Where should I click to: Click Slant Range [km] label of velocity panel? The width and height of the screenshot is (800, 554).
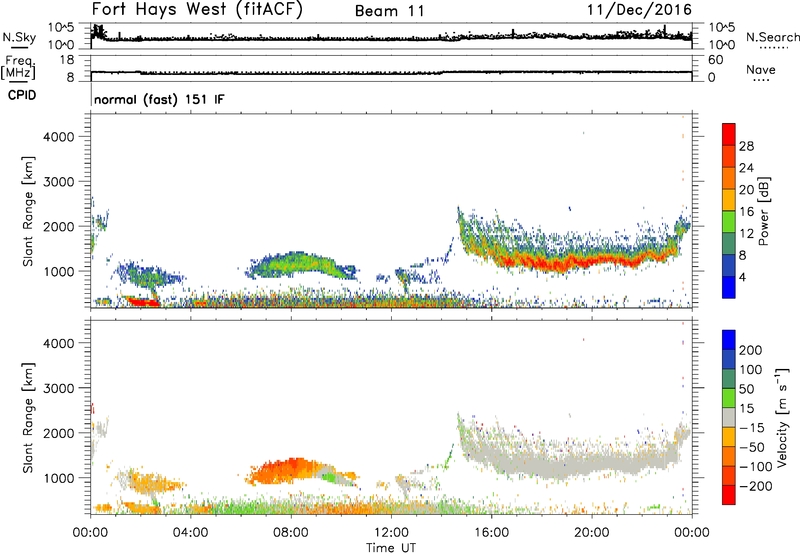[x=28, y=418]
